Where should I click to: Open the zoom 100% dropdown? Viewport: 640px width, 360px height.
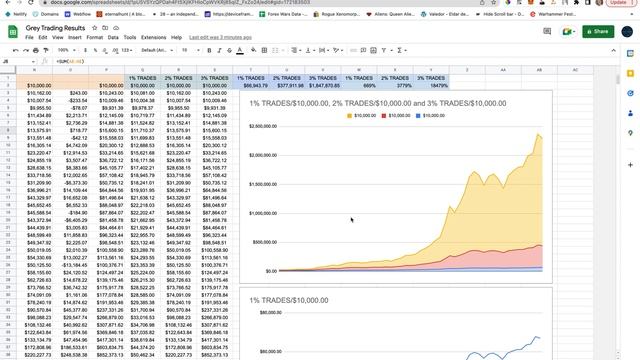66,50
